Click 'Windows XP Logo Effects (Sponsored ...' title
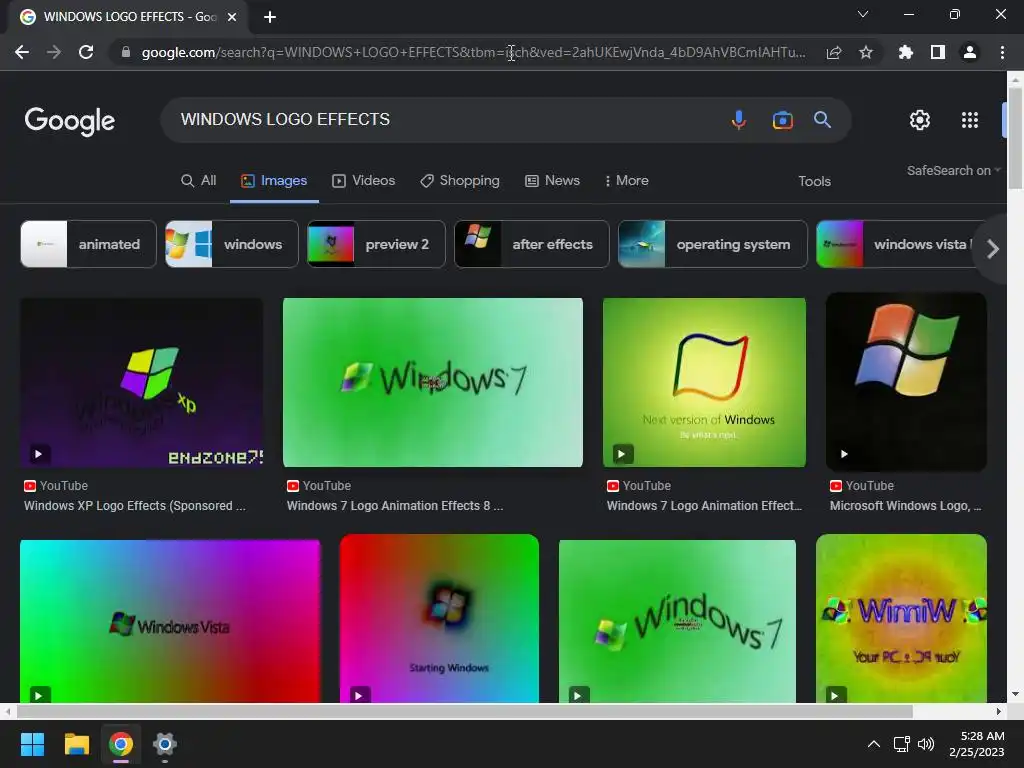 point(135,505)
